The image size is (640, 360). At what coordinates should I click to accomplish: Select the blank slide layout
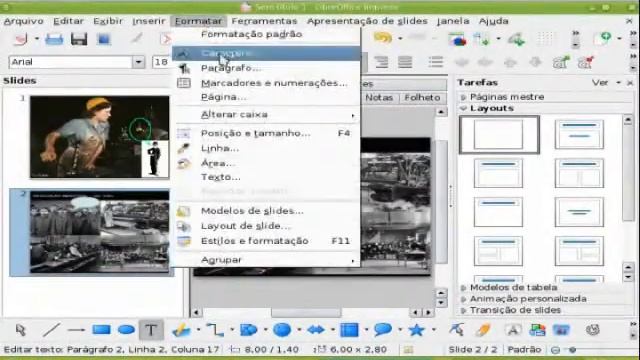(x=499, y=134)
